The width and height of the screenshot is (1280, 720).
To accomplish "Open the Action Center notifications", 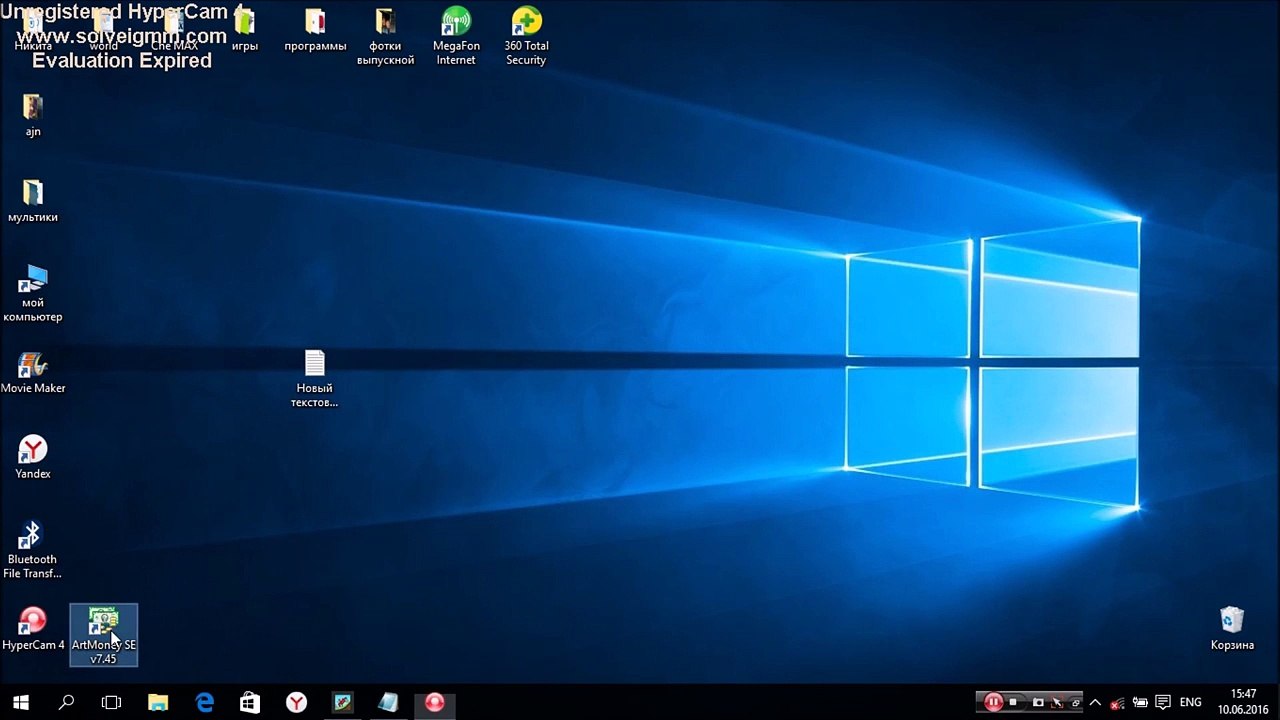I will (x=1162, y=702).
